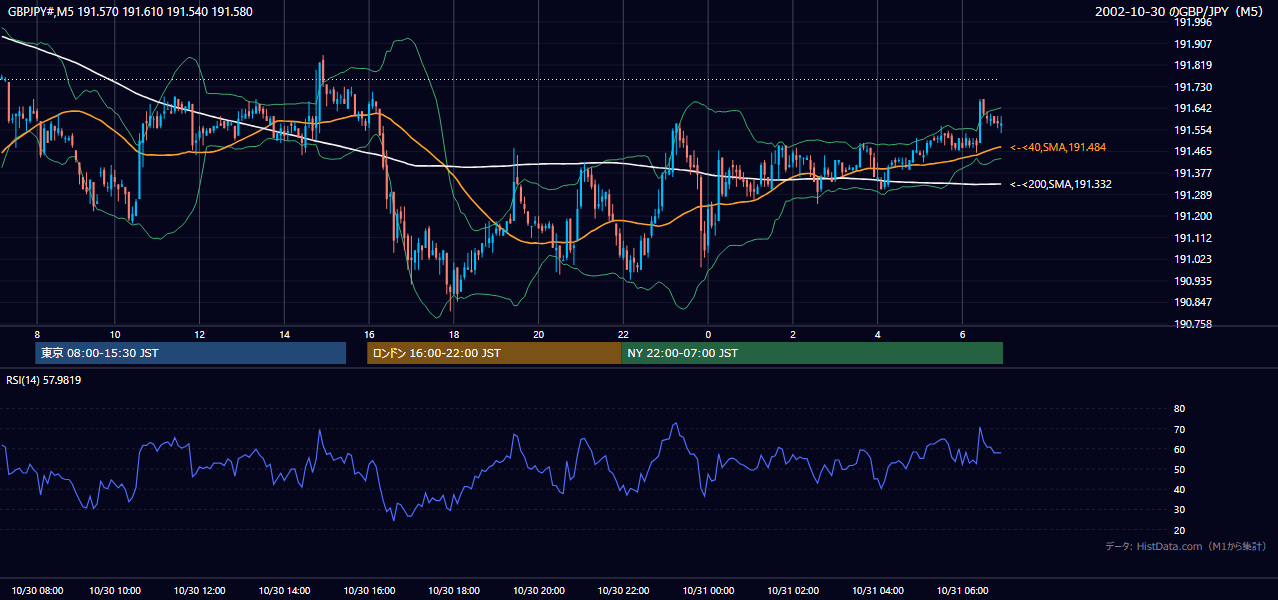Click the 200 SMA 191.332 label
This screenshot has width=1278, height=600.
tap(1060, 184)
